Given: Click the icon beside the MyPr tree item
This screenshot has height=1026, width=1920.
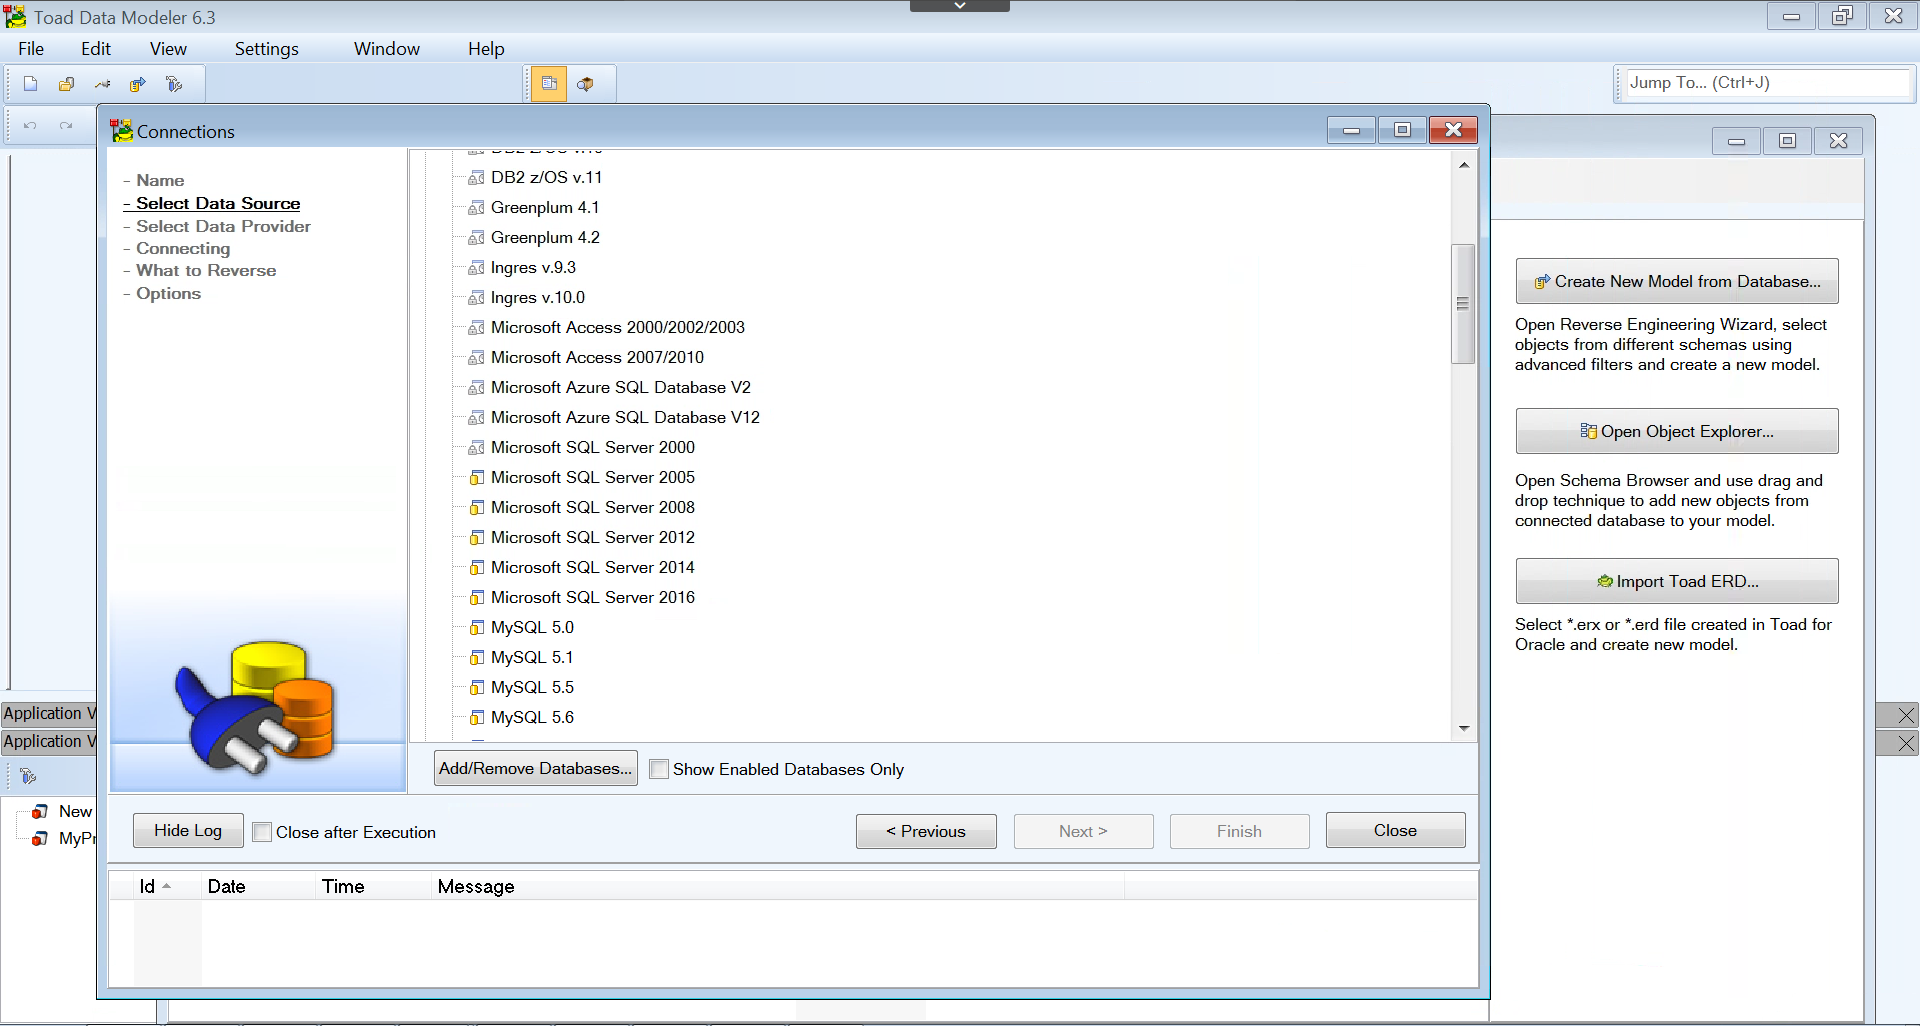Looking at the screenshot, I should (40, 838).
